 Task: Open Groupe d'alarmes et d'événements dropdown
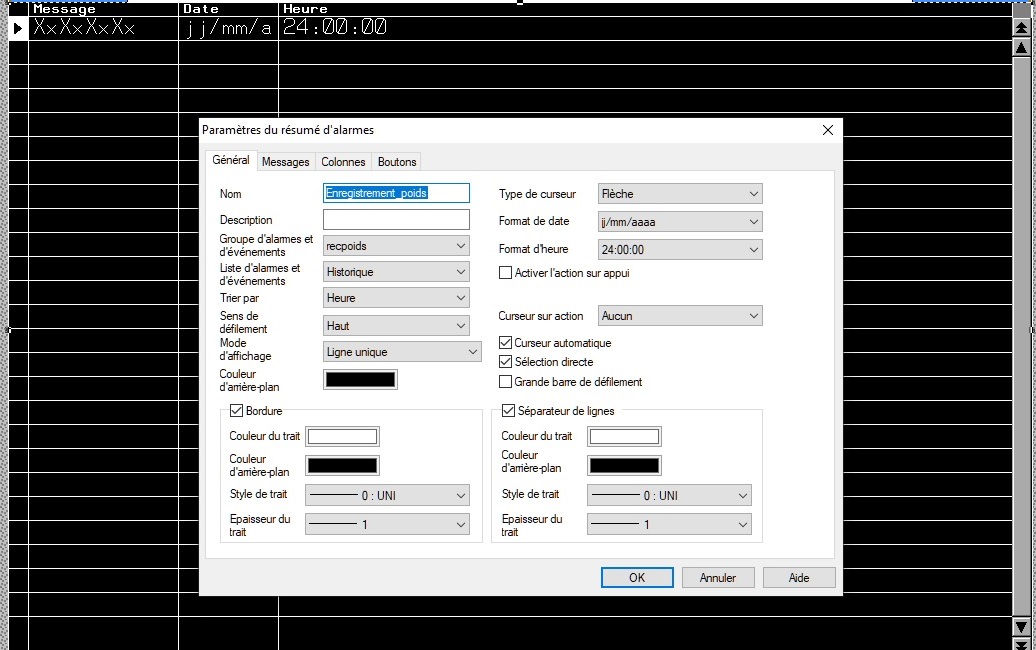click(397, 245)
